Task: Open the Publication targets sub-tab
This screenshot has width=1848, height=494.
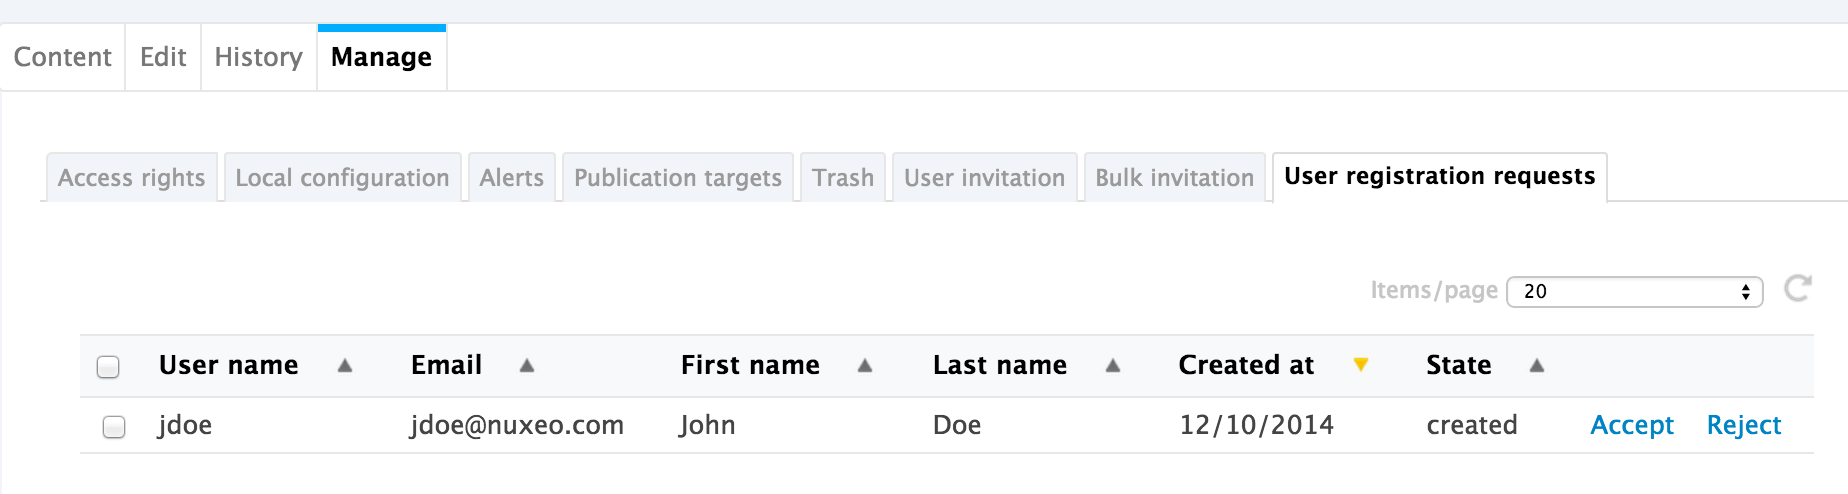Action: 678,178
